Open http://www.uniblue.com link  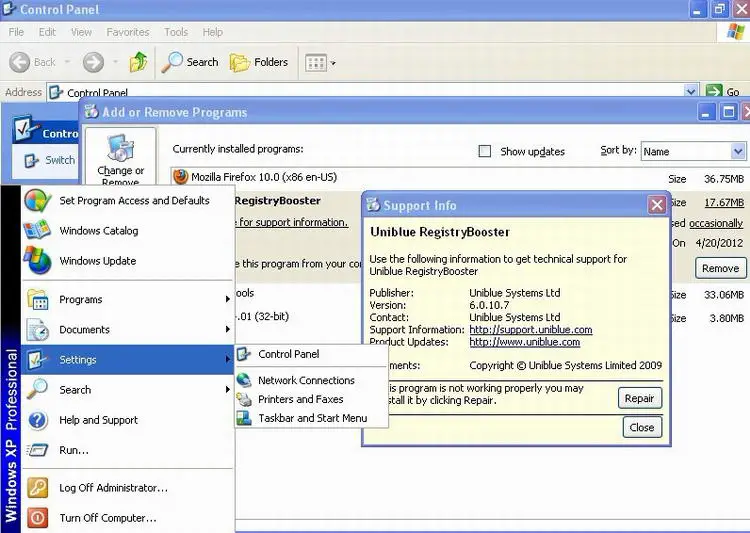(x=525, y=342)
